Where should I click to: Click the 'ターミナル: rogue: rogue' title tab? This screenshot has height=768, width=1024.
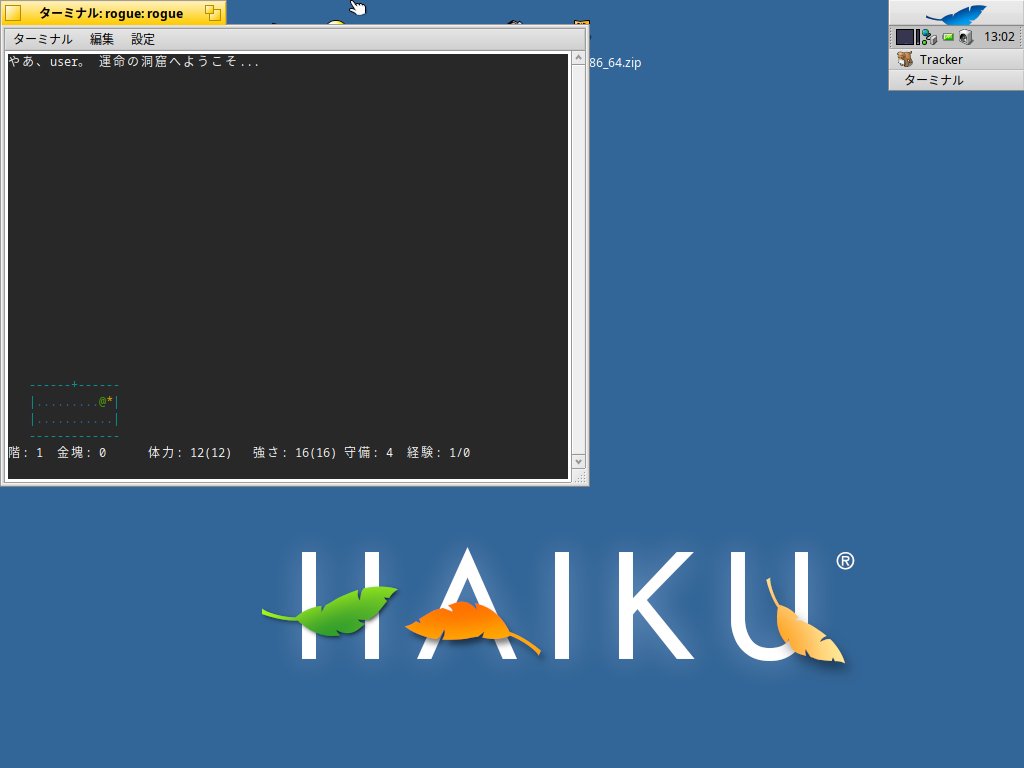111,13
